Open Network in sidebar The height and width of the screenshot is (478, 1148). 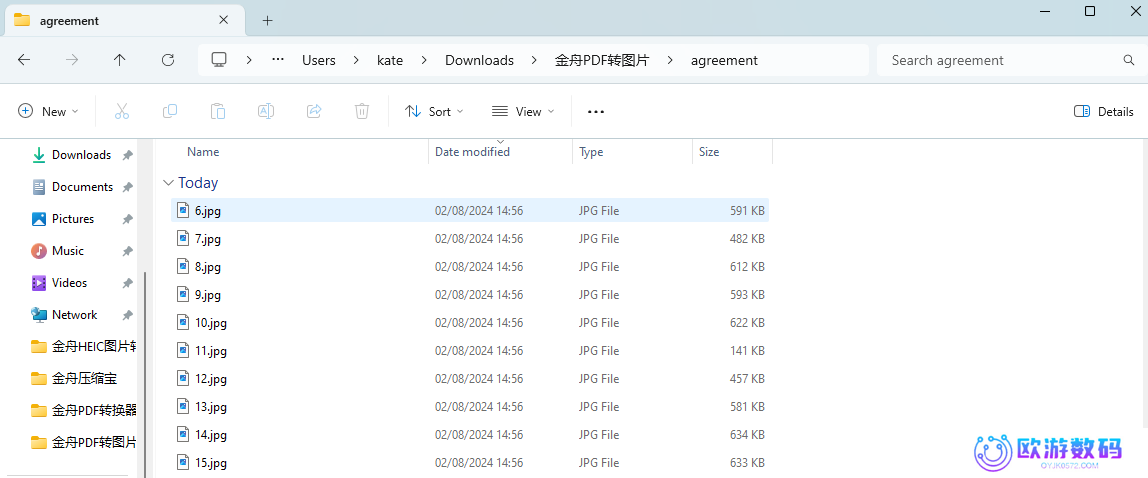74,315
